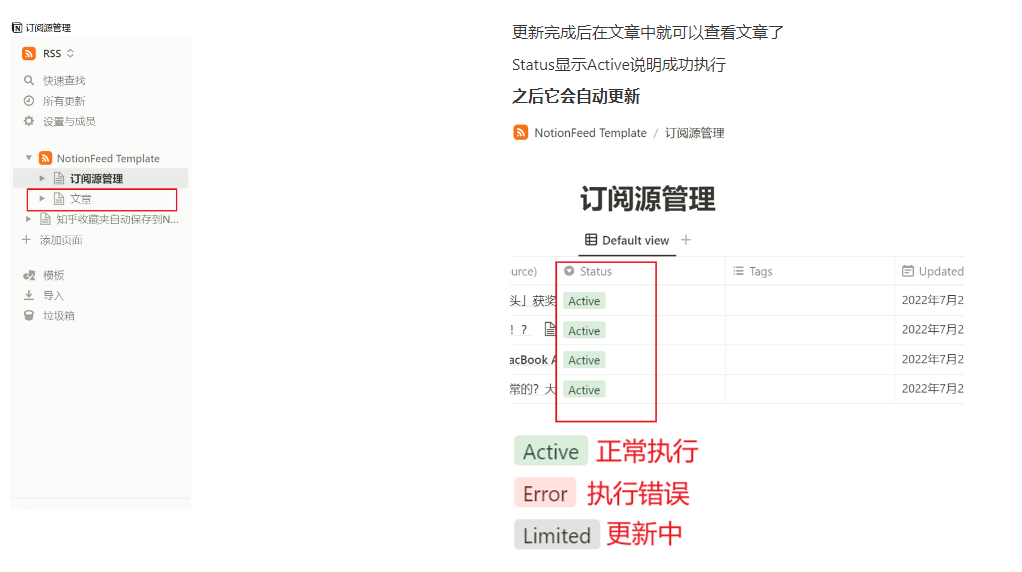Click the 模板 templates icon
This screenshot has height=572, width=1022.
click(x=29, y=275)
